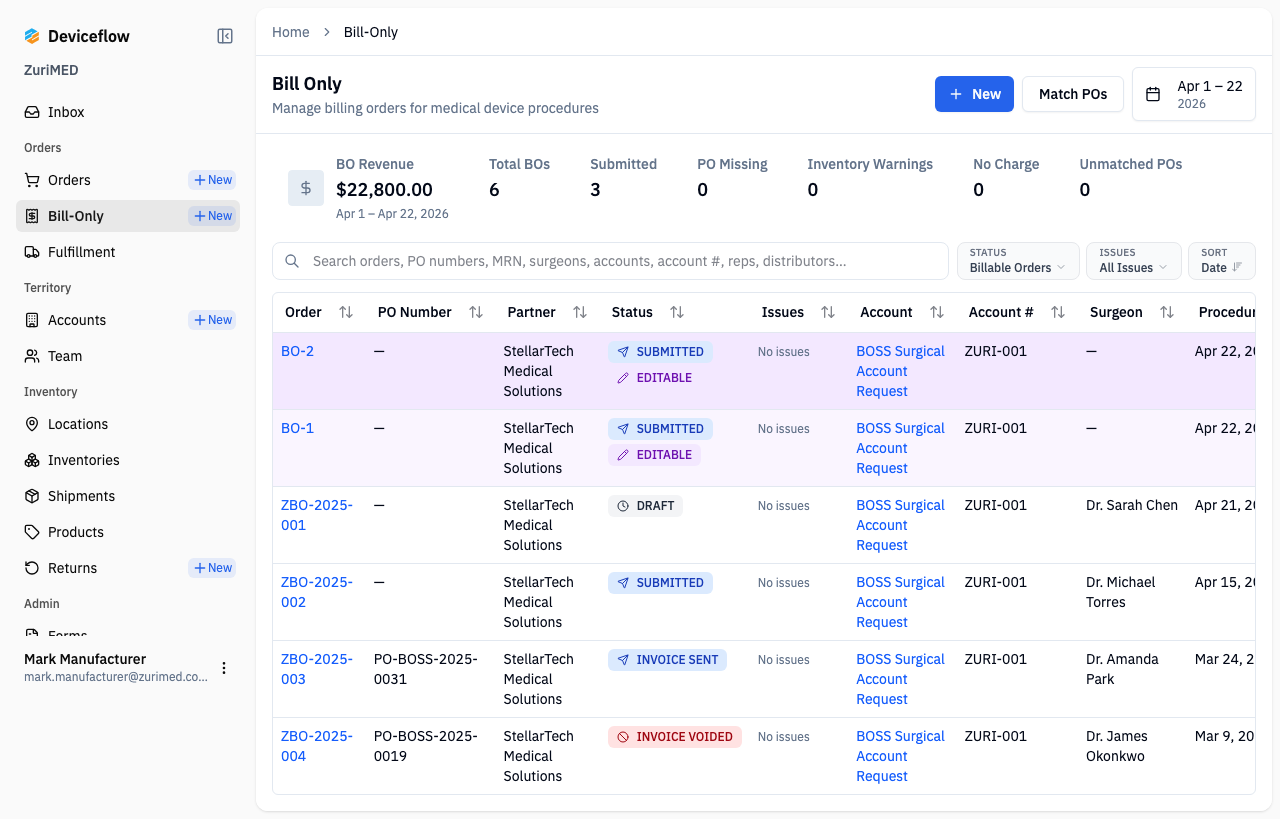1280x819 pixels.
Task: Click the search magnifier icon
Action: tap(292, 261)
